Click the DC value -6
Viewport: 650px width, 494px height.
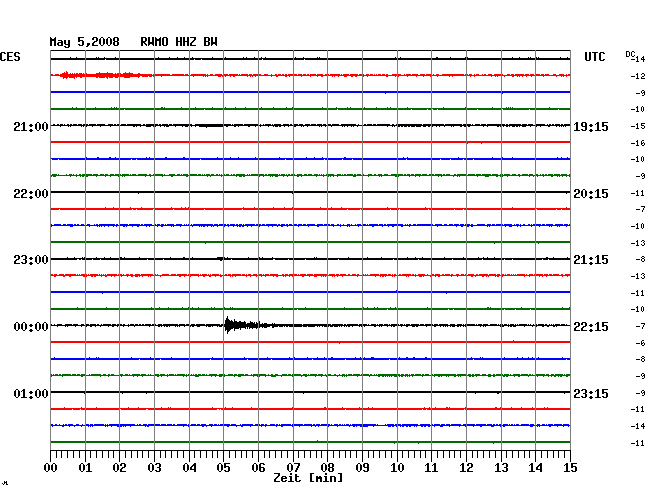click(x=640, y=343)
